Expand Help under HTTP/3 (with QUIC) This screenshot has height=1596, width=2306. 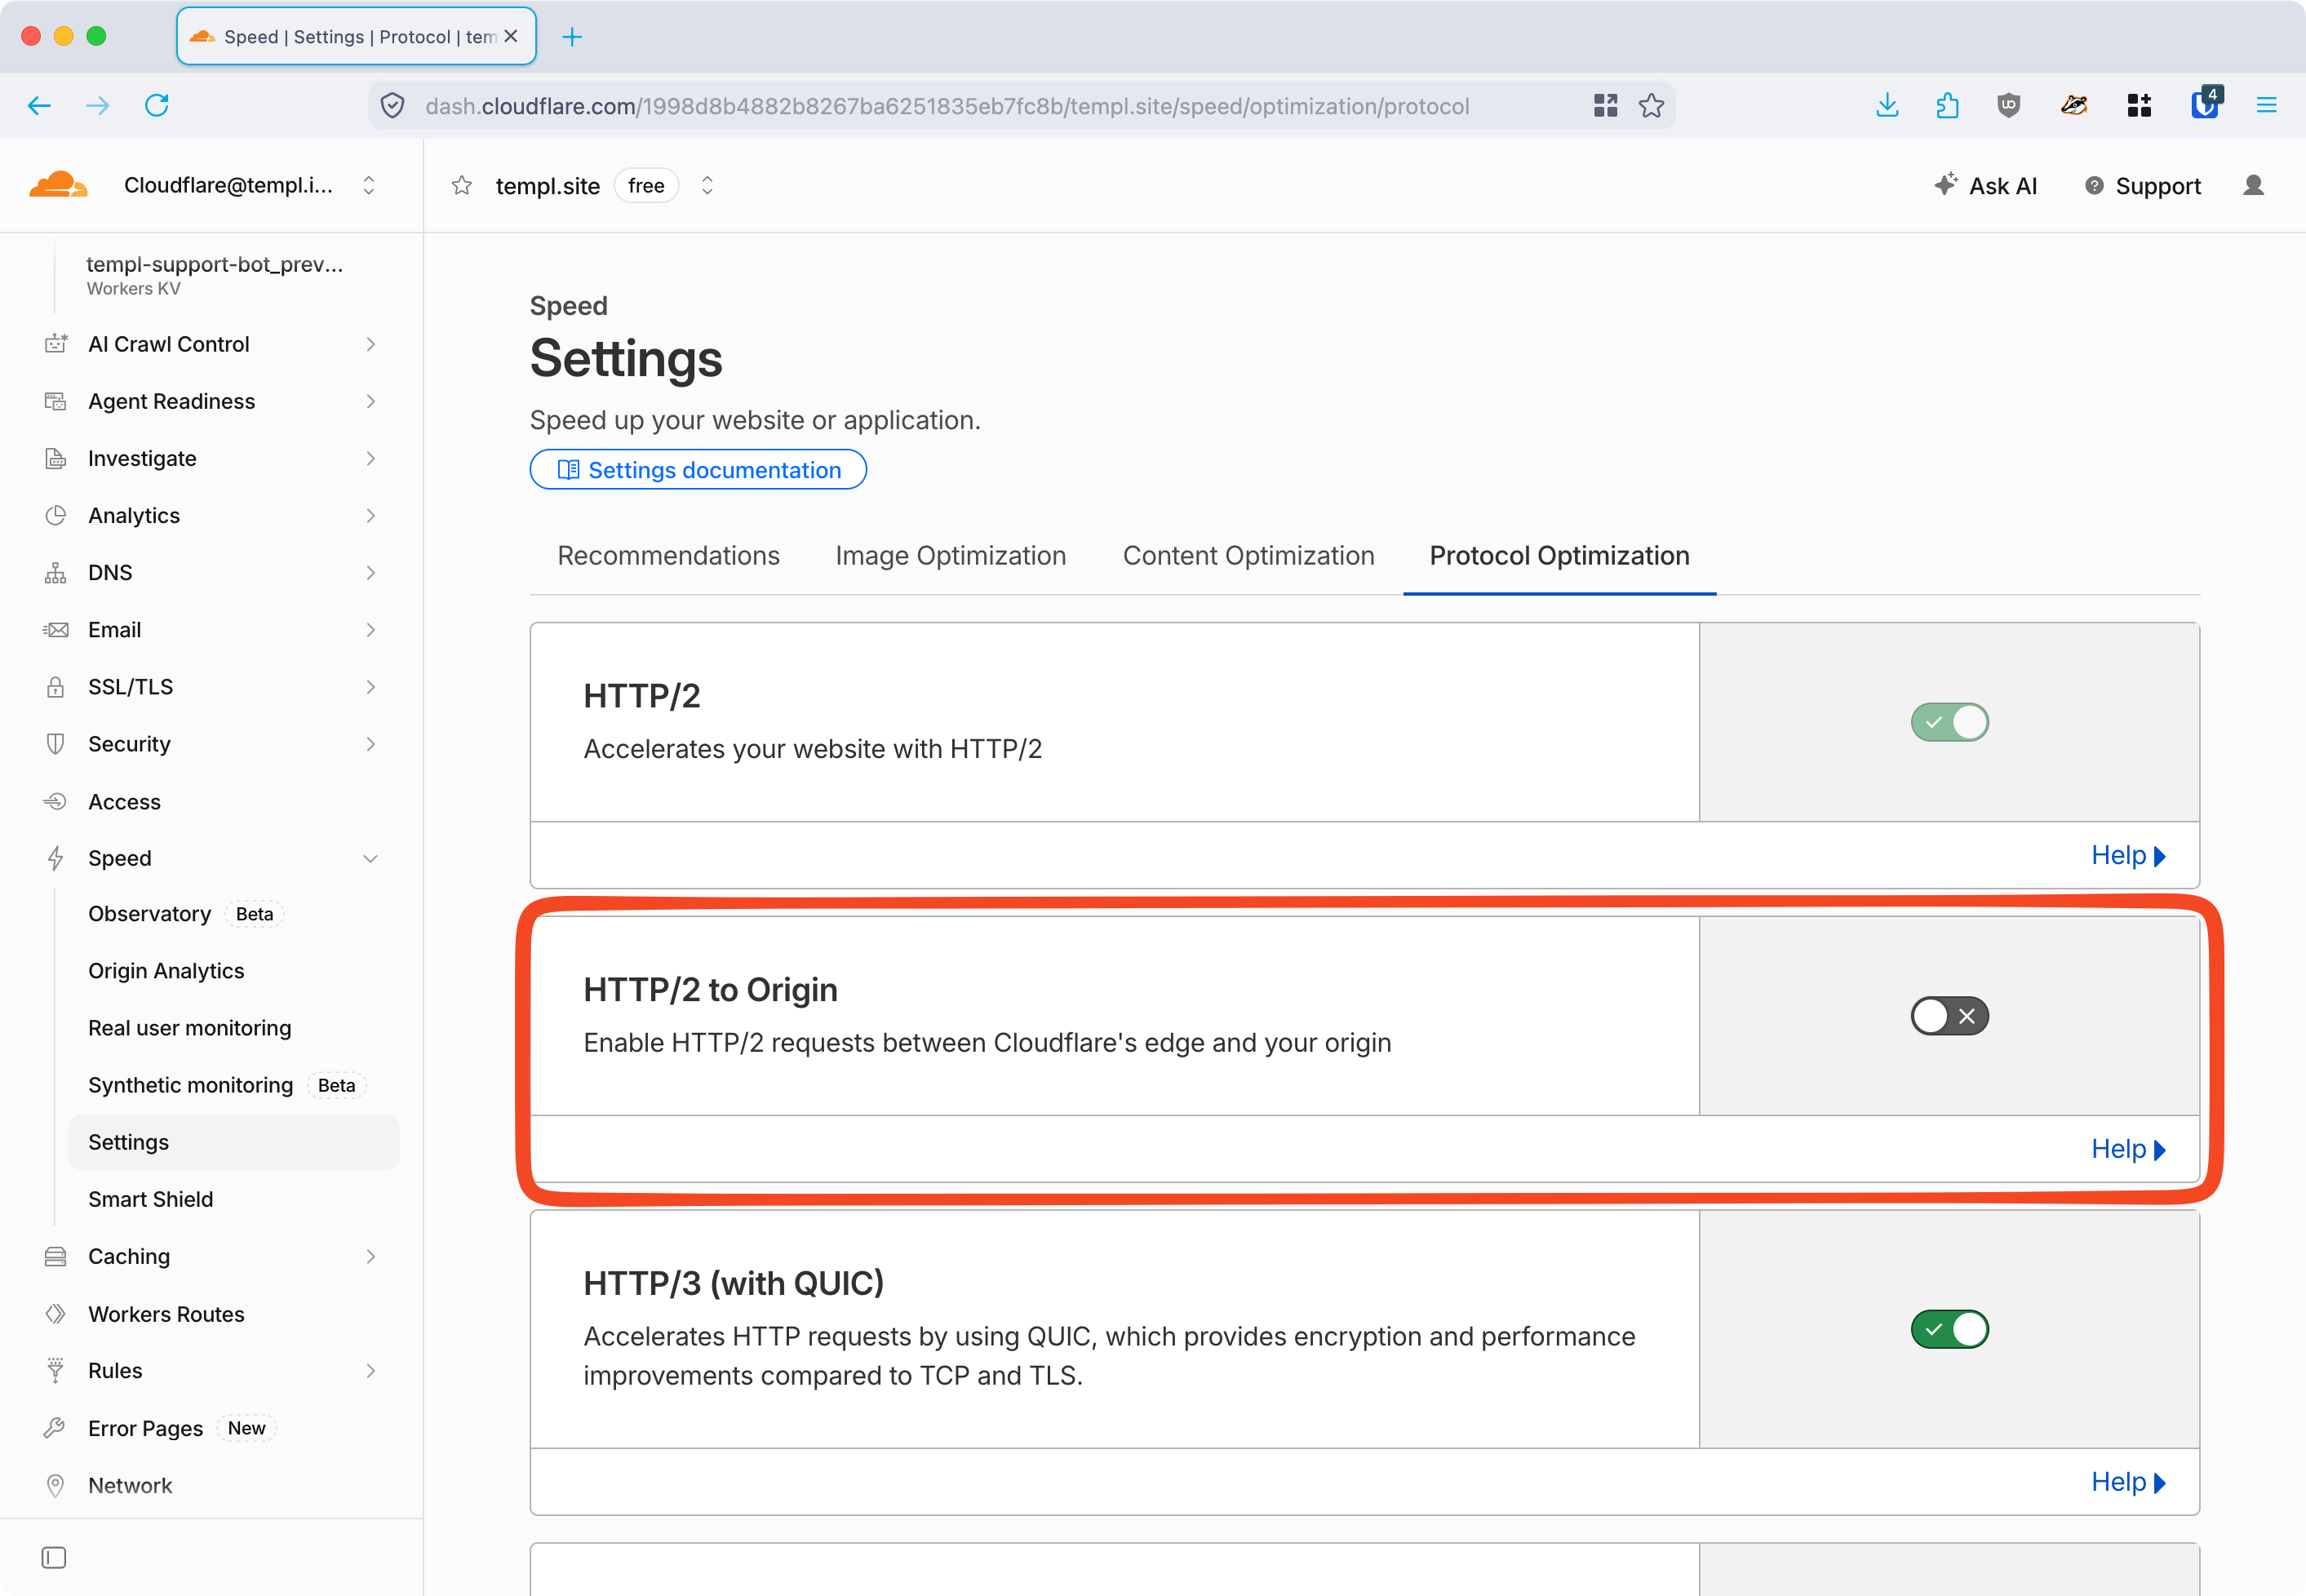coord(2128,1482)
